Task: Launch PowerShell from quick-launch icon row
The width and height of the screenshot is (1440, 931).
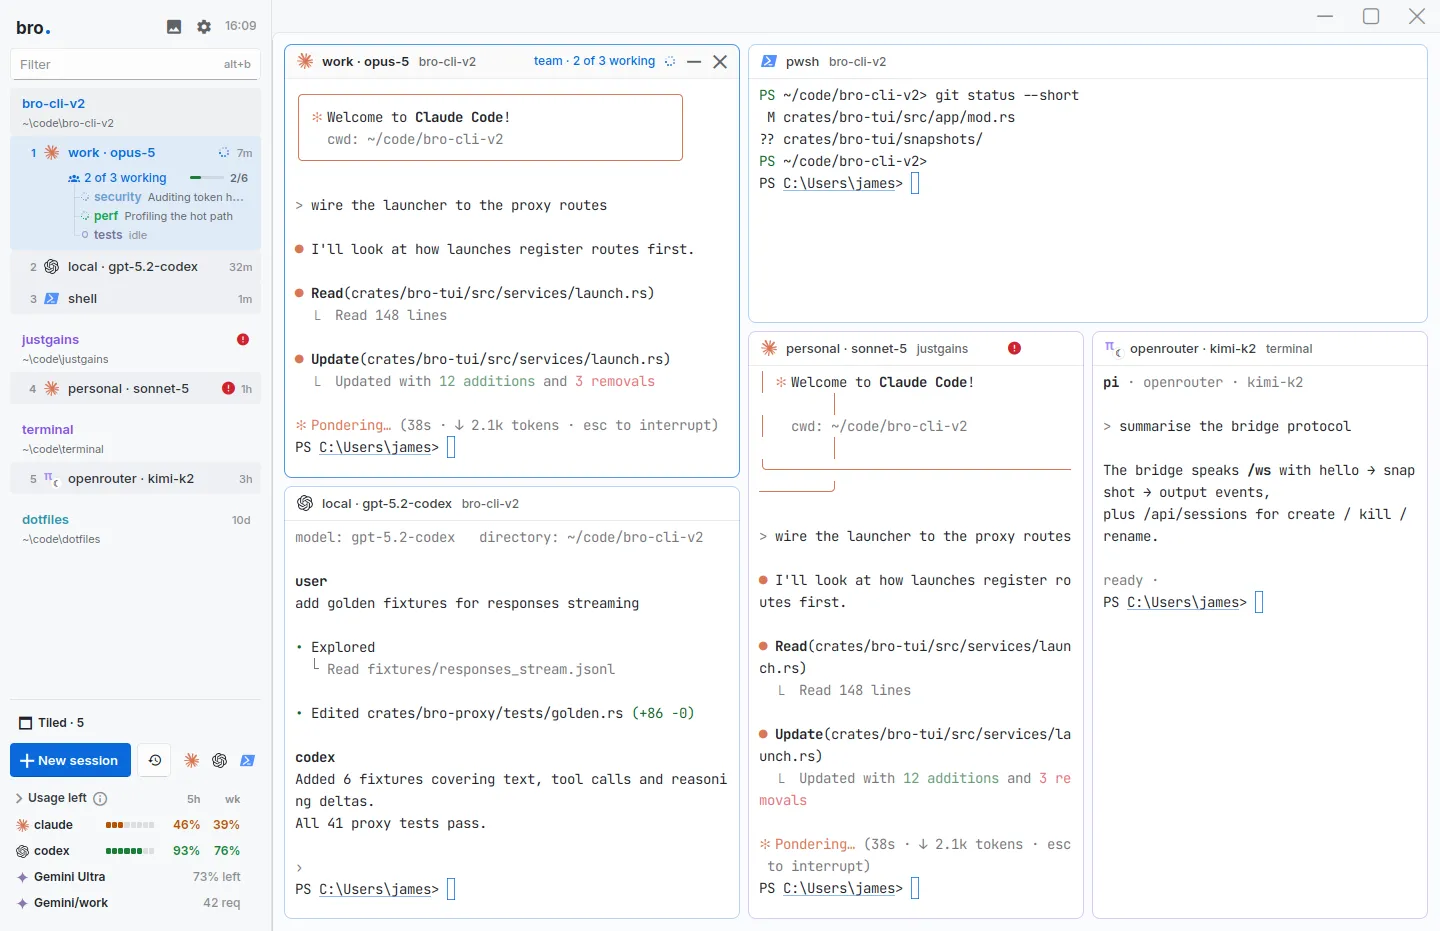Action: pos(248,760)
